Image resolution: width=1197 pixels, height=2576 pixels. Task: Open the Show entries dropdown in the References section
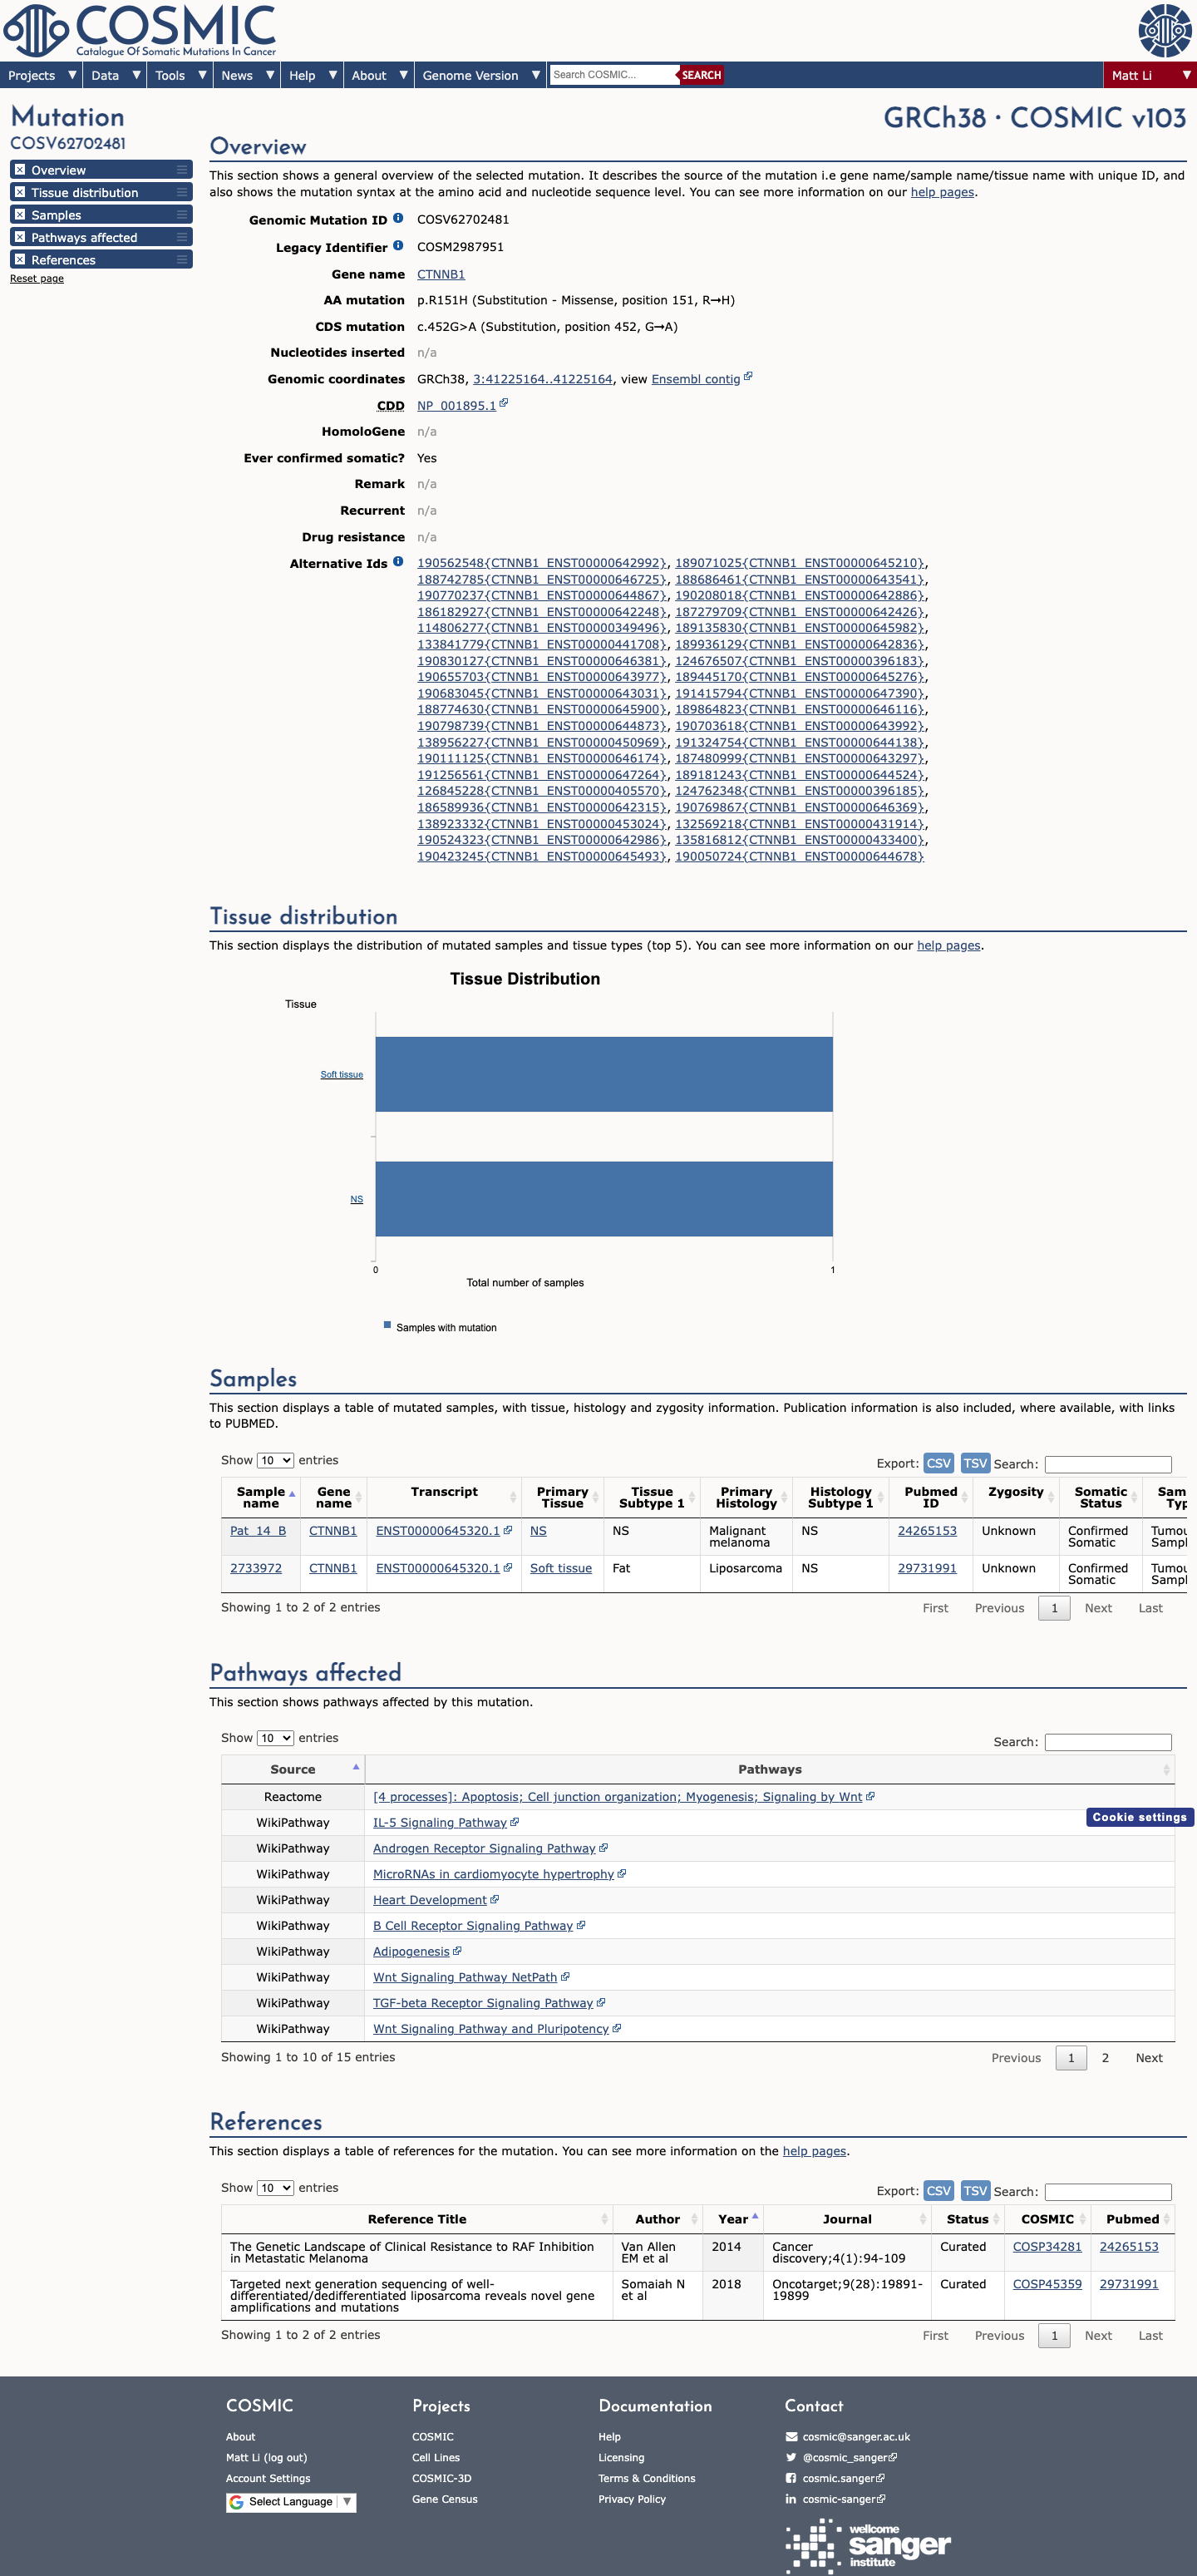coord(275,2187)
